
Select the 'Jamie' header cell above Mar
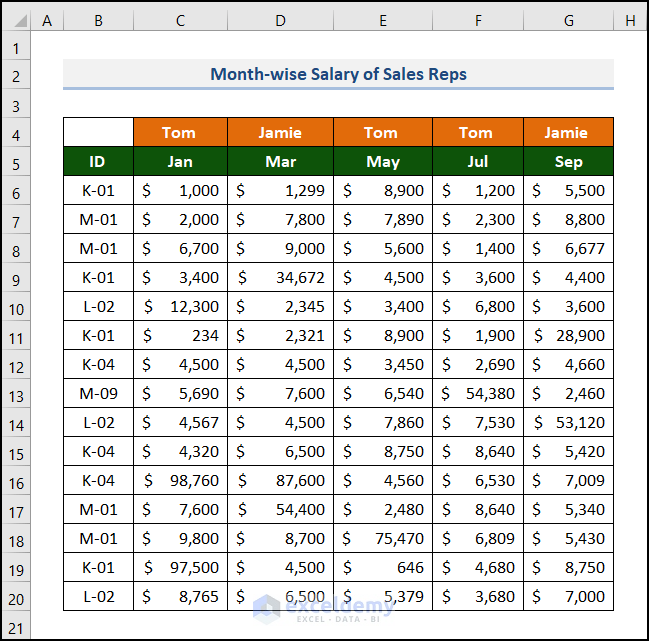point(280,132)
